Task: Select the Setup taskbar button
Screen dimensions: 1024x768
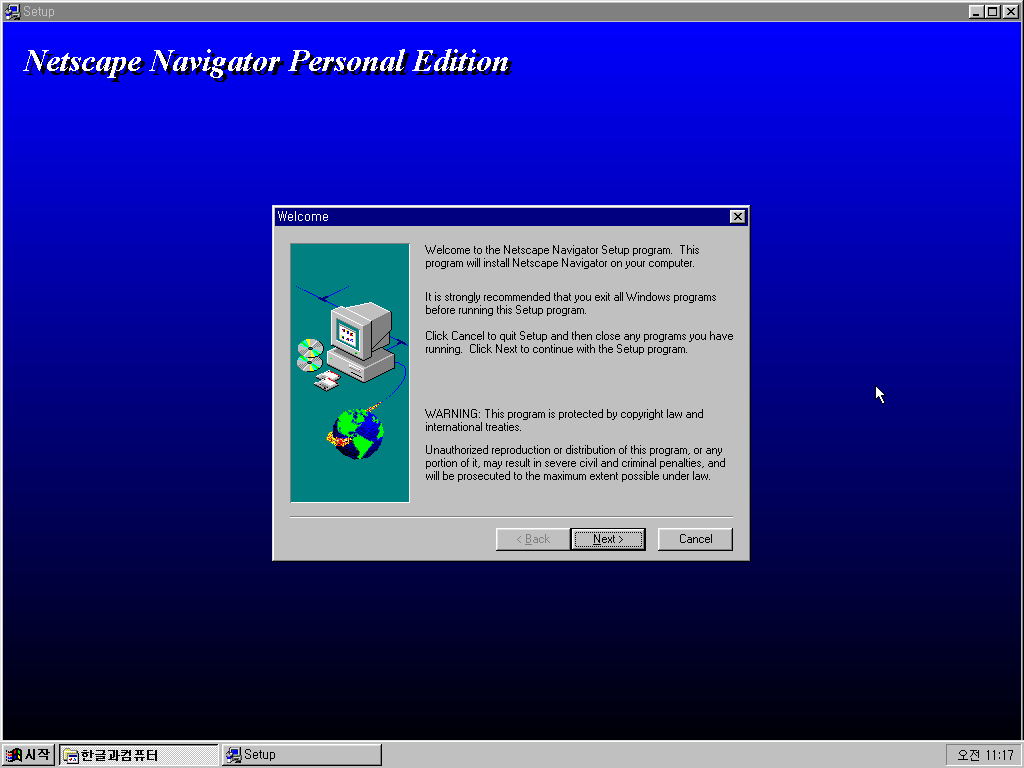Action: coord(302,755)
